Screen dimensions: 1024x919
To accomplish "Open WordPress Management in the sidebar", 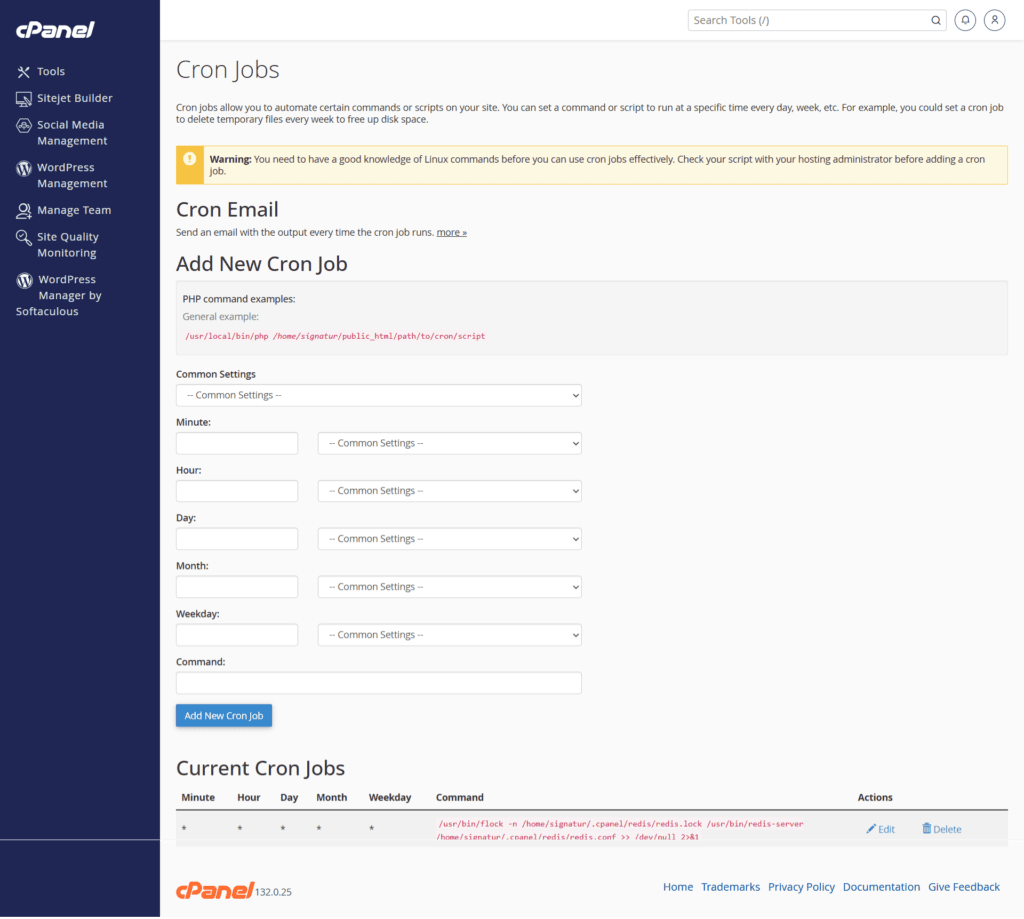I will point(75,175).
